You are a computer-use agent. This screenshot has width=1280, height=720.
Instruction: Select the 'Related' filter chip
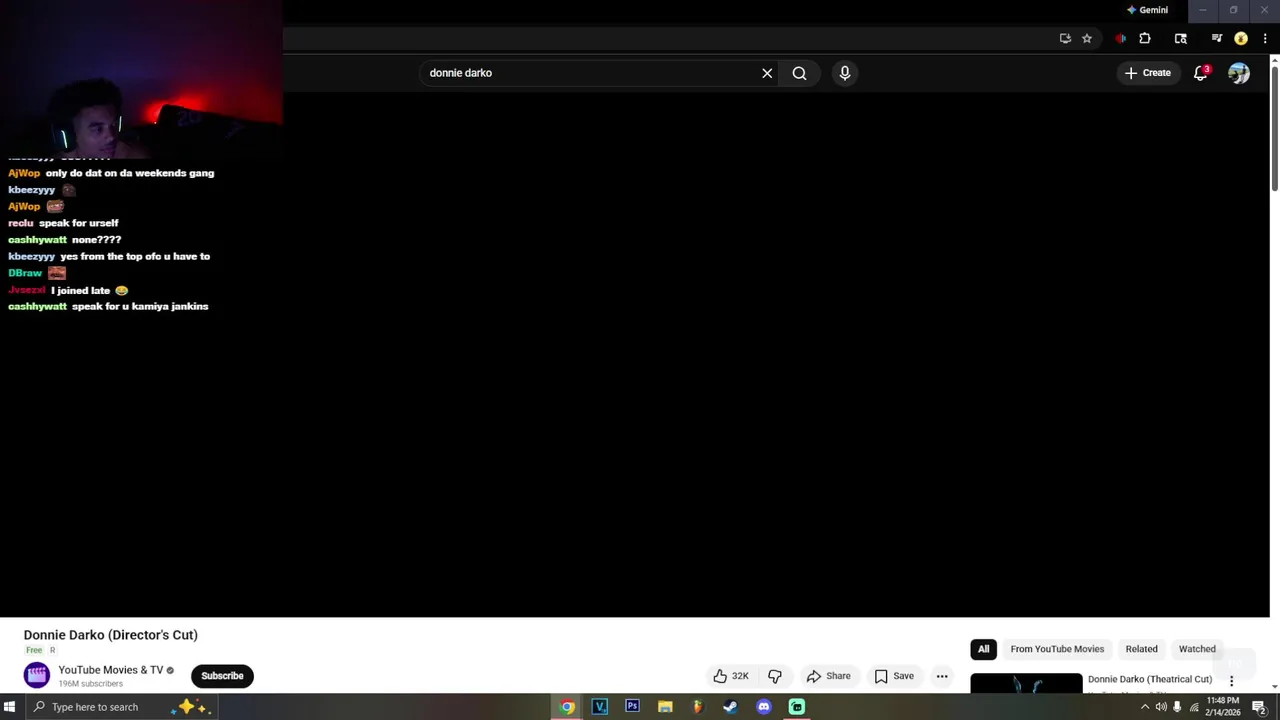[x=1141, y=649]
